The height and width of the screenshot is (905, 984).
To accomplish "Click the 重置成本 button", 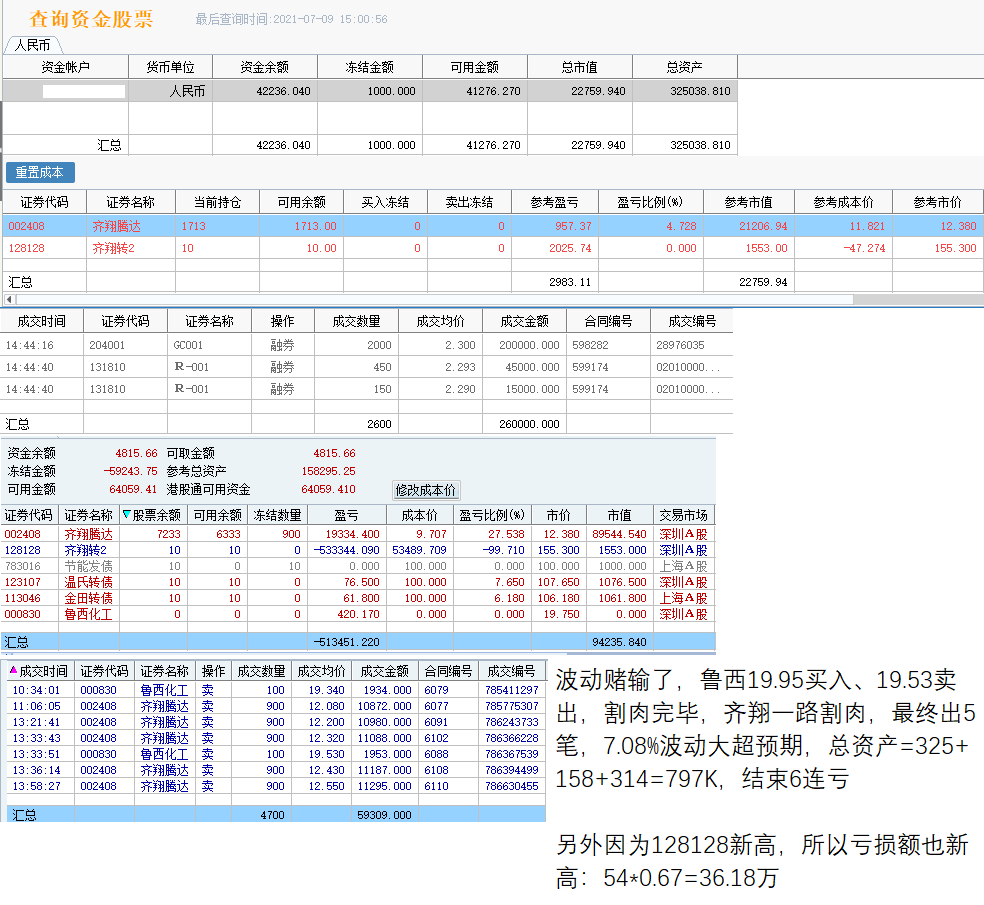I will [x=40, y=172].
